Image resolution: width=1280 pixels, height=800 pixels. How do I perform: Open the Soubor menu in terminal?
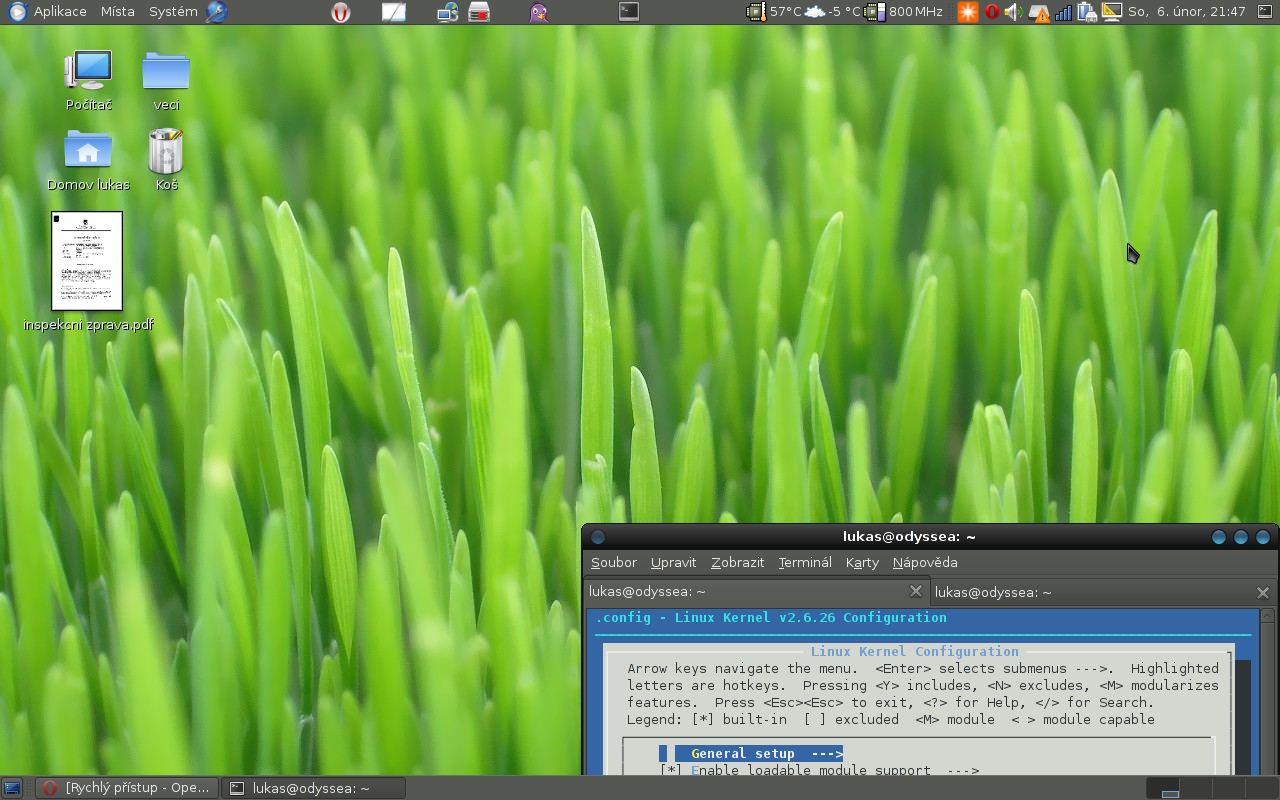click(x=614, y=562)
